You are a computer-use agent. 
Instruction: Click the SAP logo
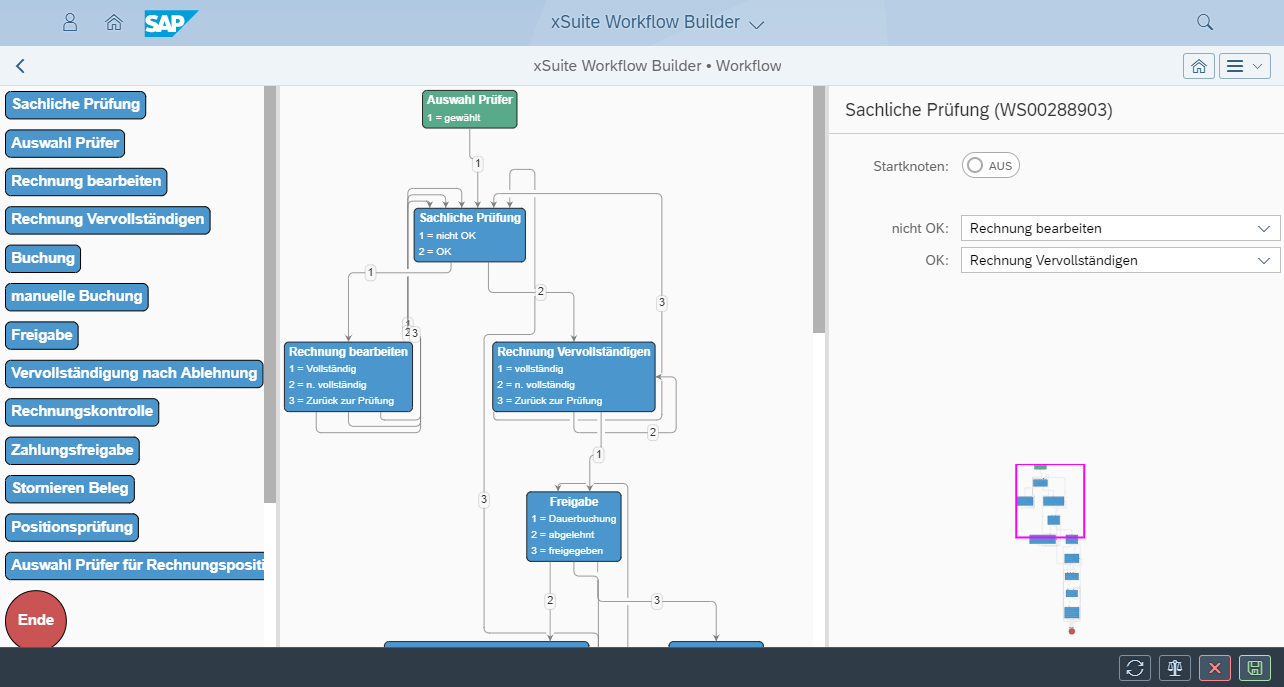pos(169,23)
